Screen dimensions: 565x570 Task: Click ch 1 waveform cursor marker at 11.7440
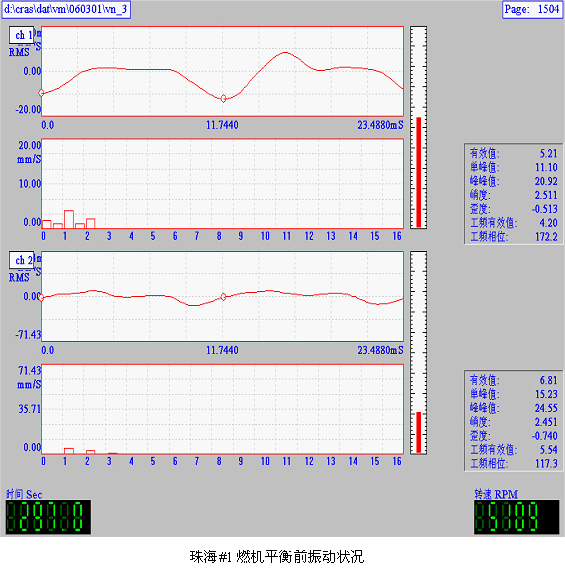(223, 99)
